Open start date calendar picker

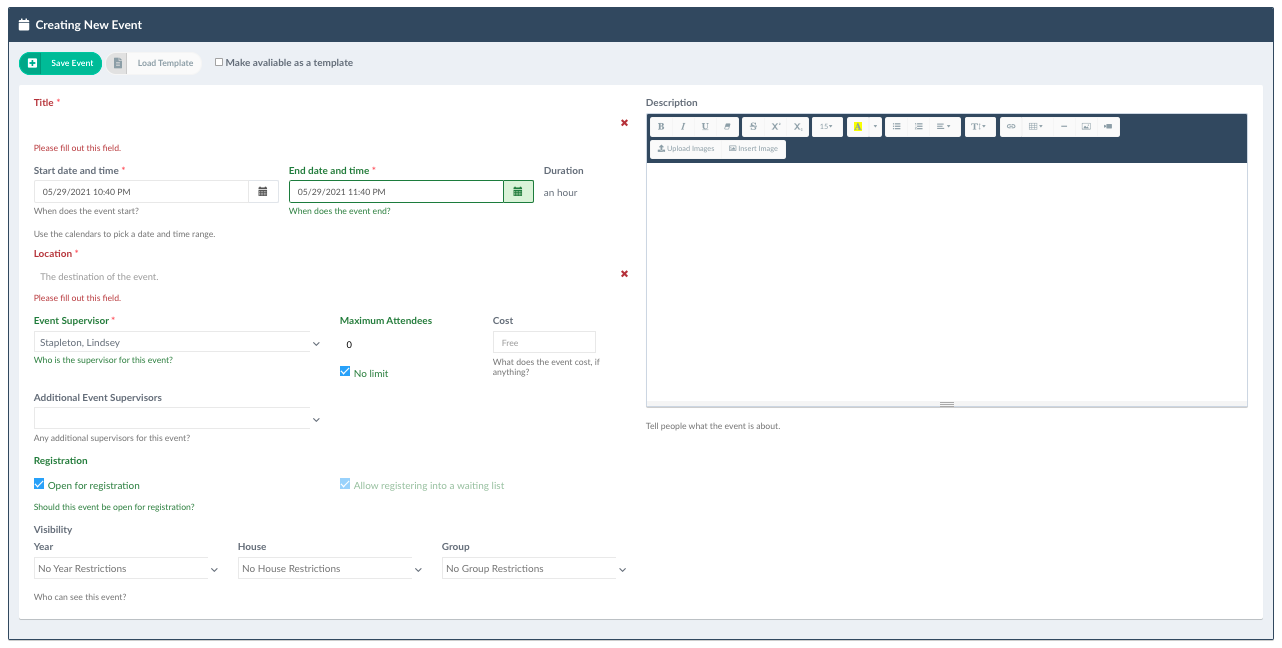(x=263, y=191)
